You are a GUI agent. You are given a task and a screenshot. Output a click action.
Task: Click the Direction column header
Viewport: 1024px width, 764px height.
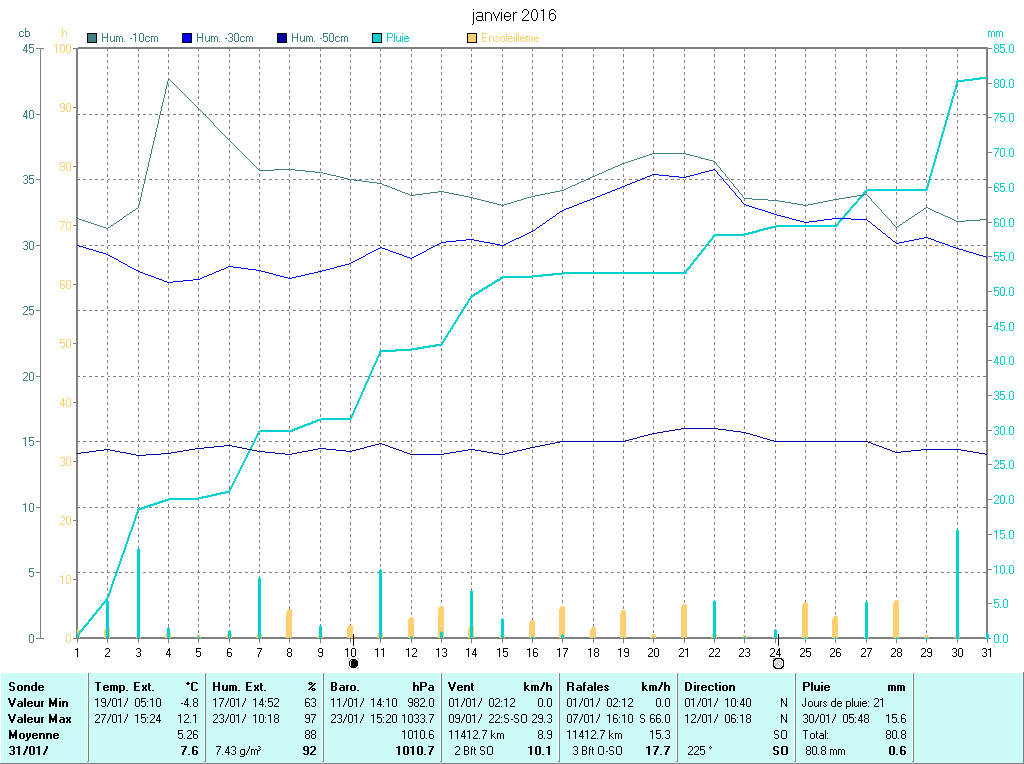tap(710, 687)
